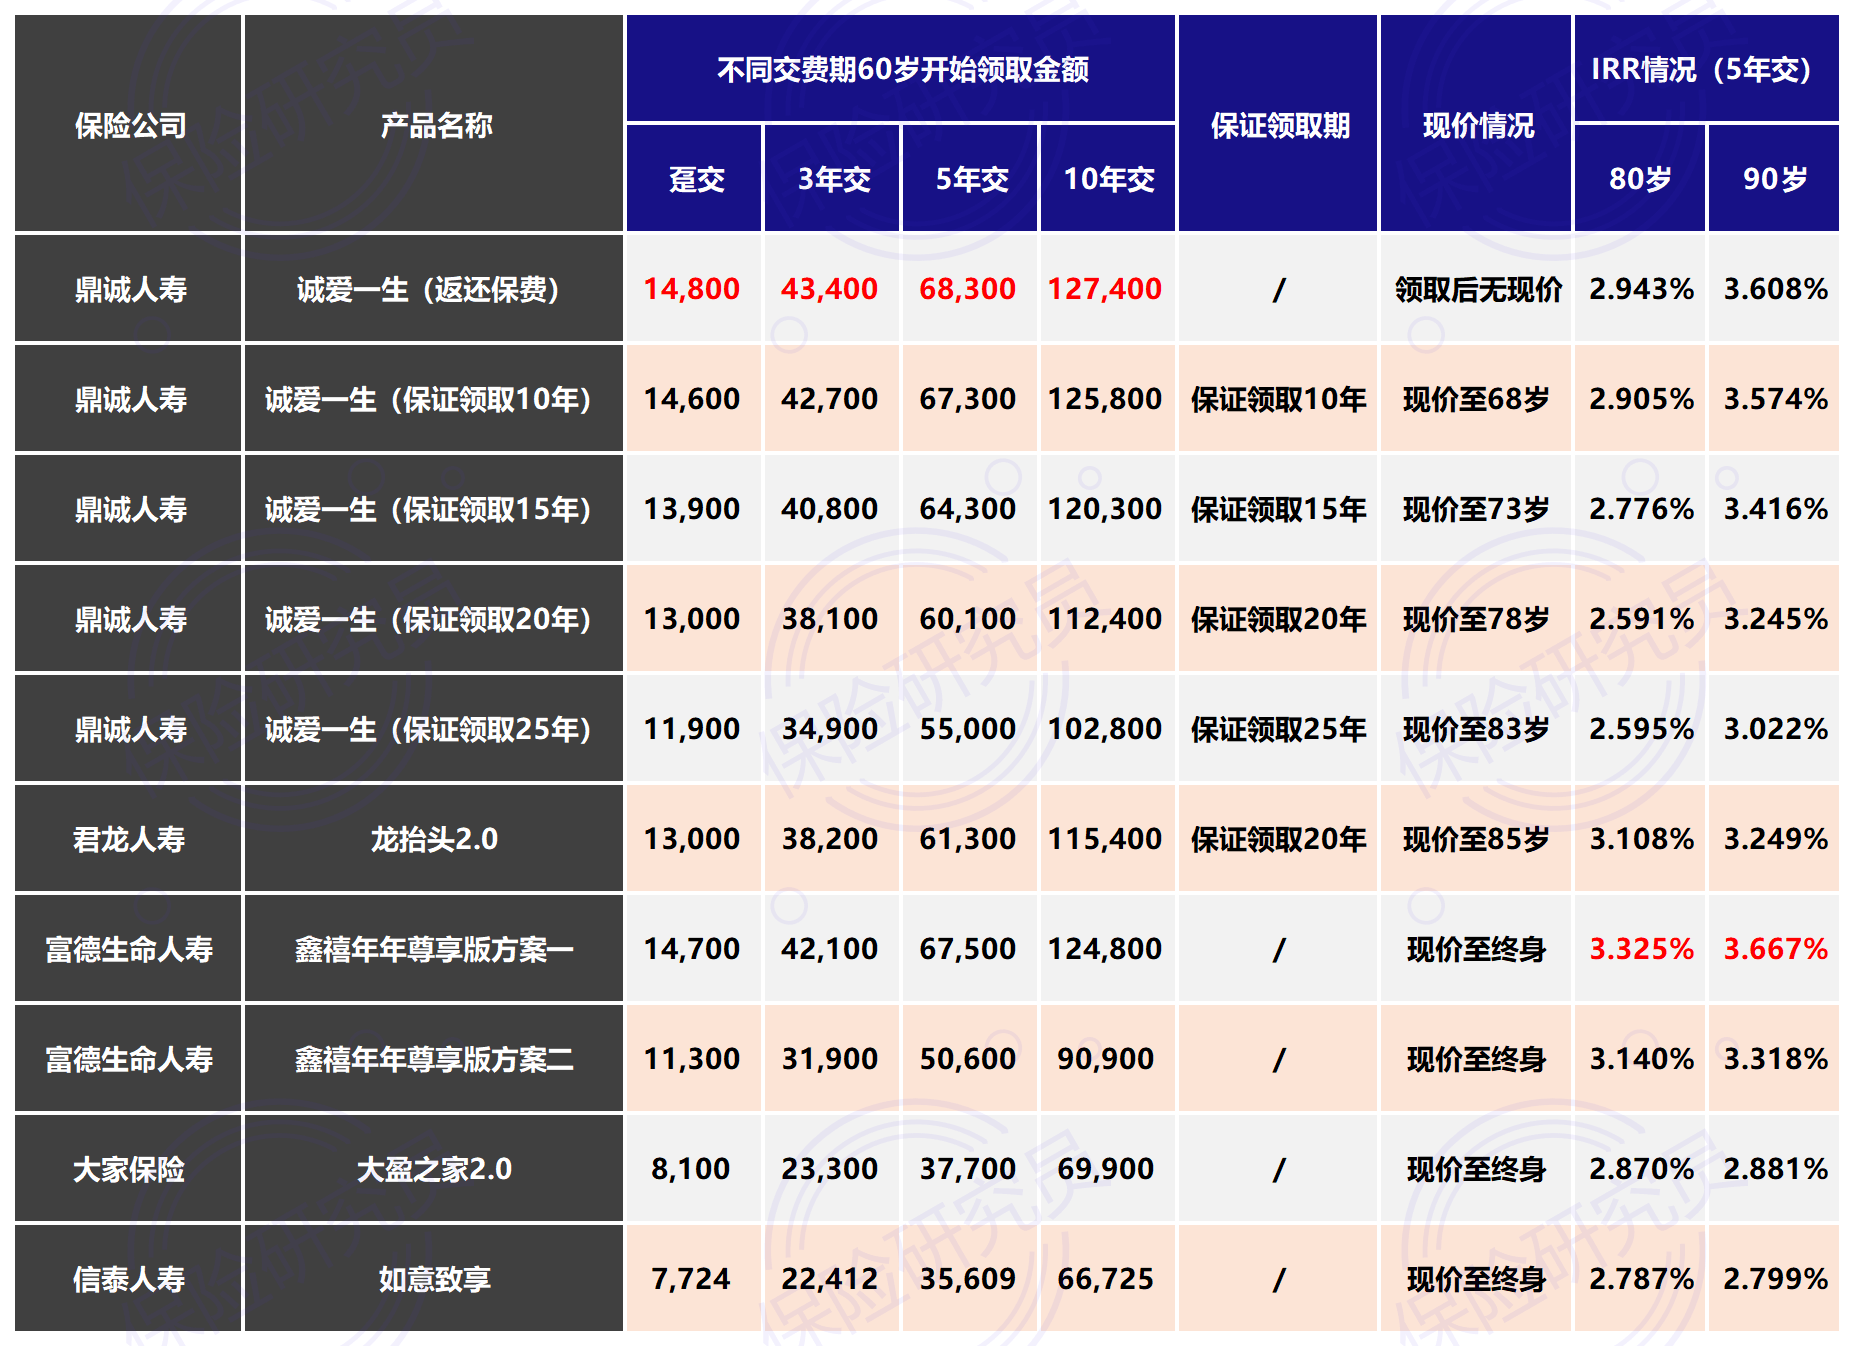Click the value 64,300

[968, 509]
